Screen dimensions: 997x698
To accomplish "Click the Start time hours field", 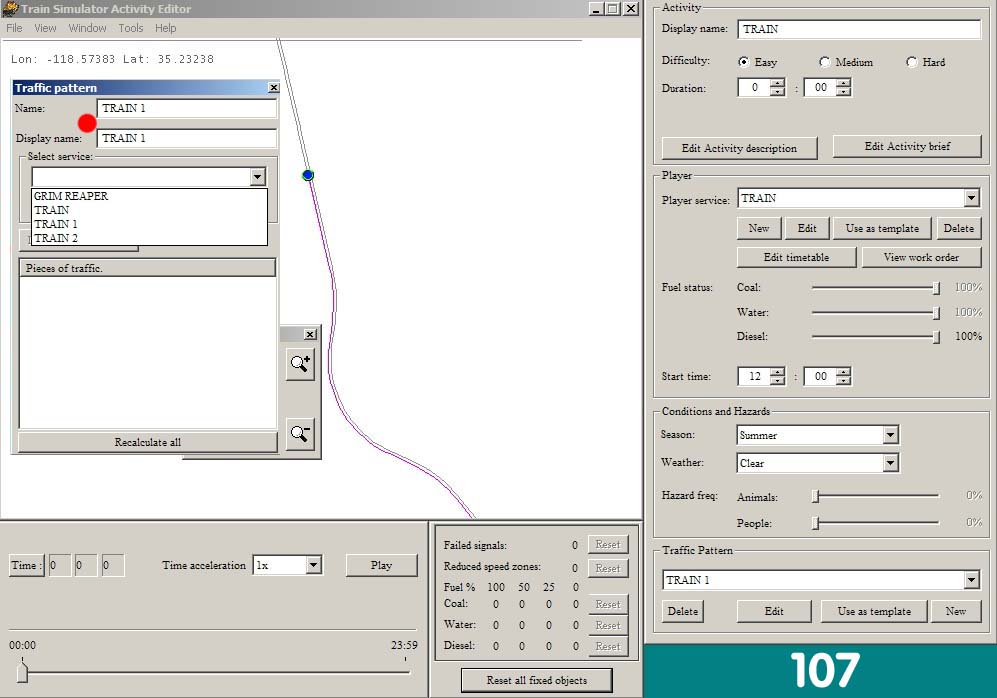I will 755,376.
